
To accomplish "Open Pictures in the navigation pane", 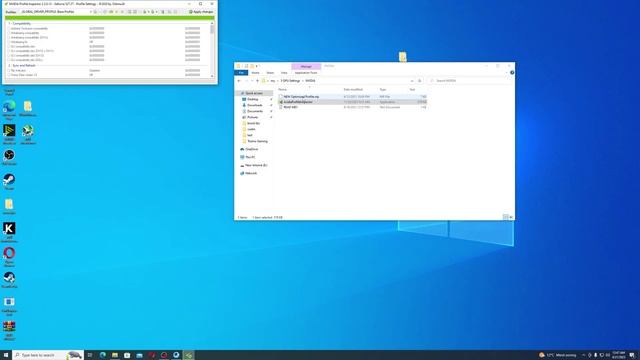I will click(x=253, y=118).
